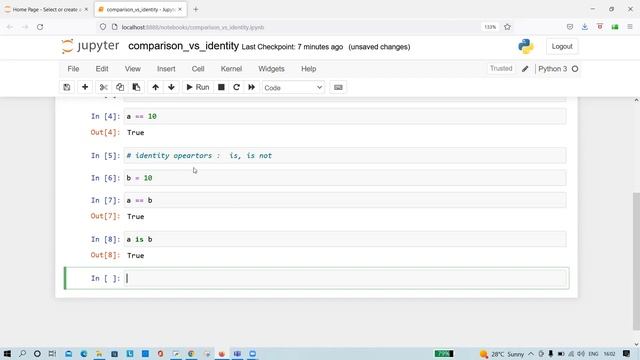Select the identity operators comment cell
This screenshot has height=360, width=640.
(x=345, y=156)
